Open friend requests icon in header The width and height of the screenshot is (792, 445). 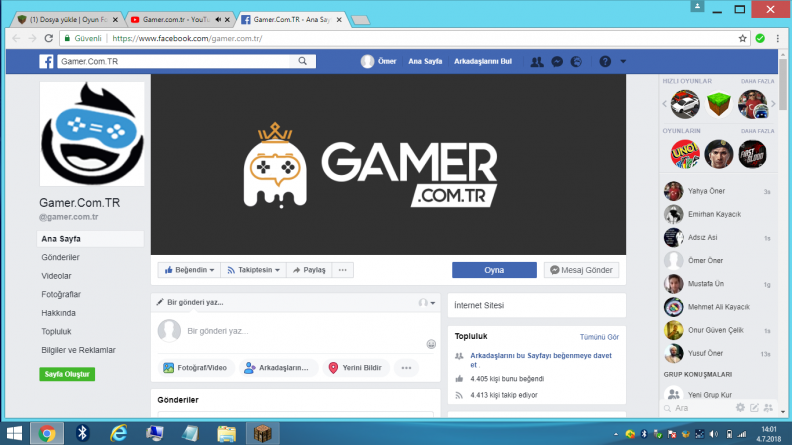pos(537,62)
